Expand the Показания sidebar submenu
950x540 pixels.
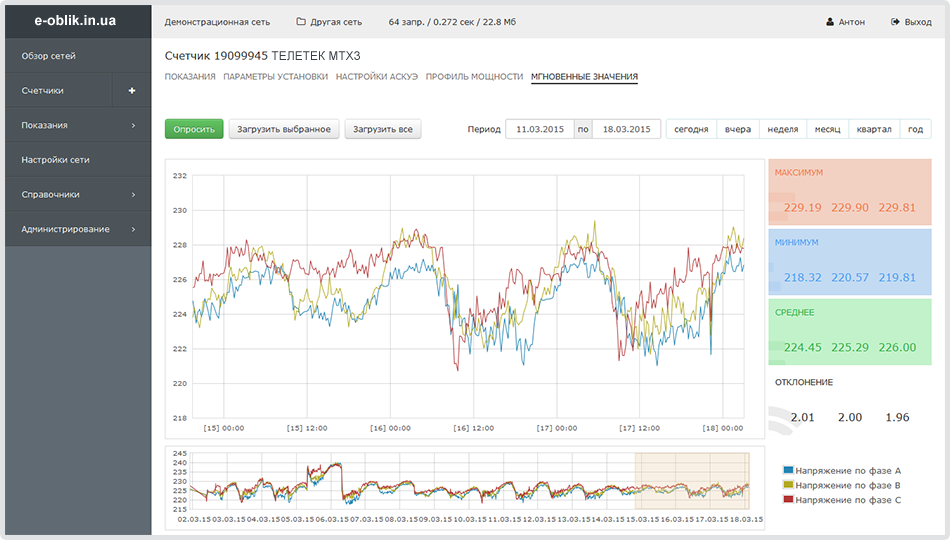pos(132,125)
